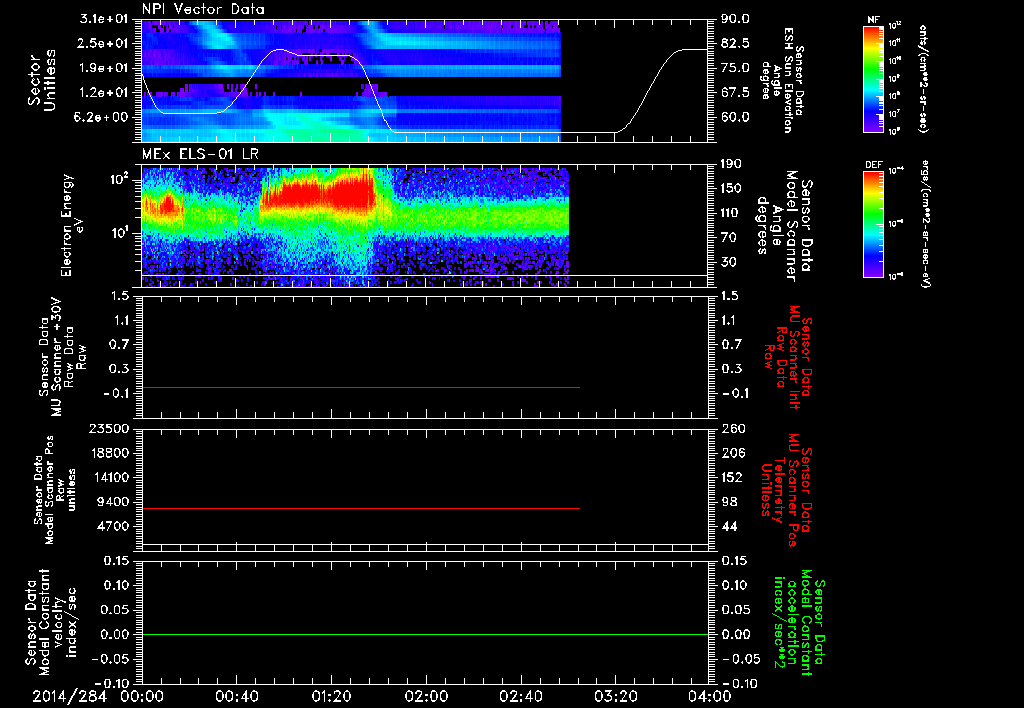Image resolution: width=1024 pixels, height=708 pixels.
Task: Click the 206 telemetry tick label
Action: point(731,453)
